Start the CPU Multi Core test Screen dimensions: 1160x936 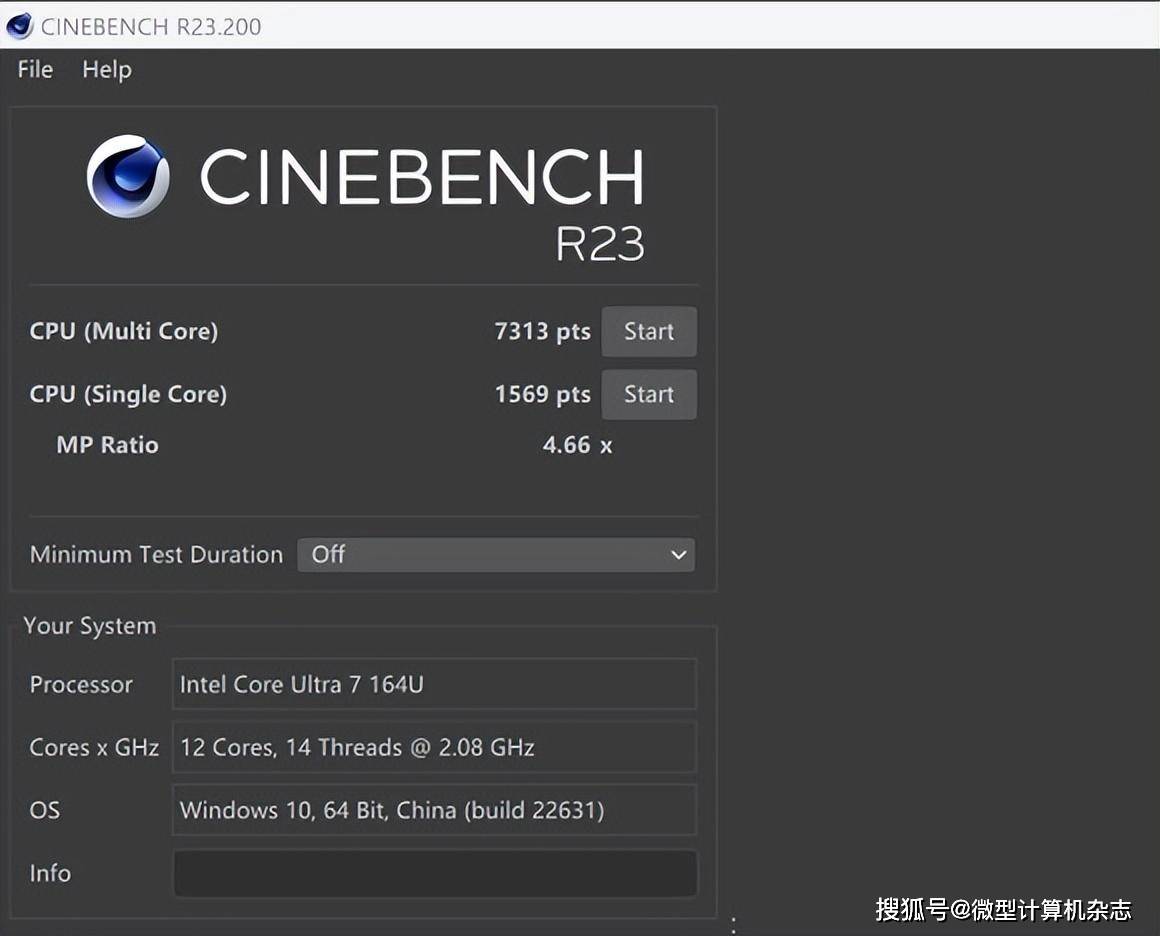tap(649, 331)
